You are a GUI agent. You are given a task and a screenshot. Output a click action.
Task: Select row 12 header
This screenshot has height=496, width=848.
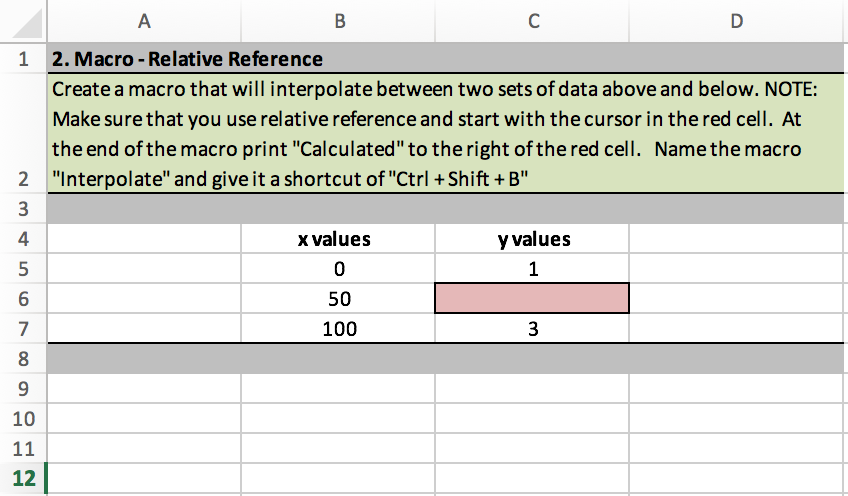coord(23,478)
